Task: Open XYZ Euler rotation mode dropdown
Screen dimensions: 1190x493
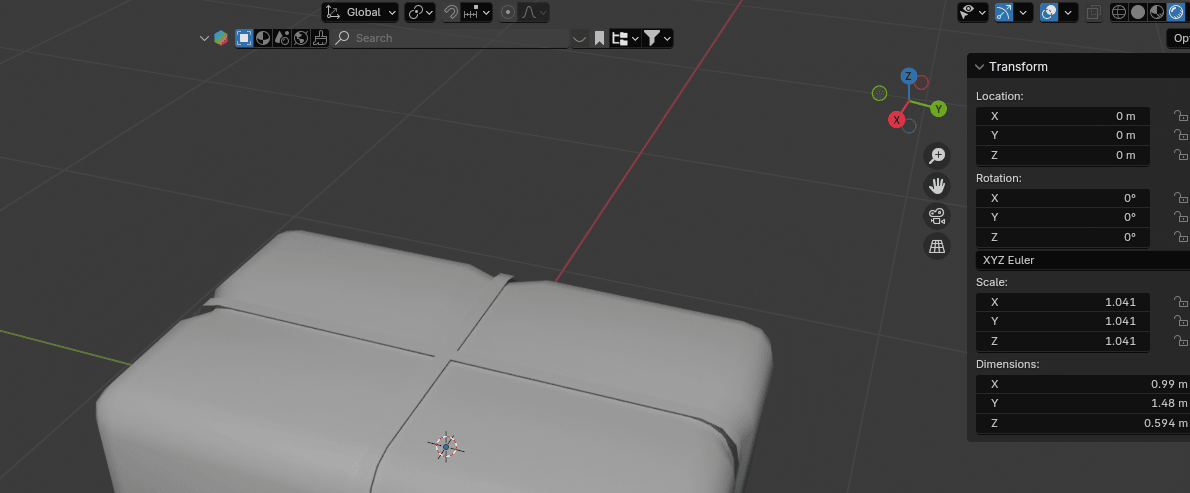Action: [1080, 260]
